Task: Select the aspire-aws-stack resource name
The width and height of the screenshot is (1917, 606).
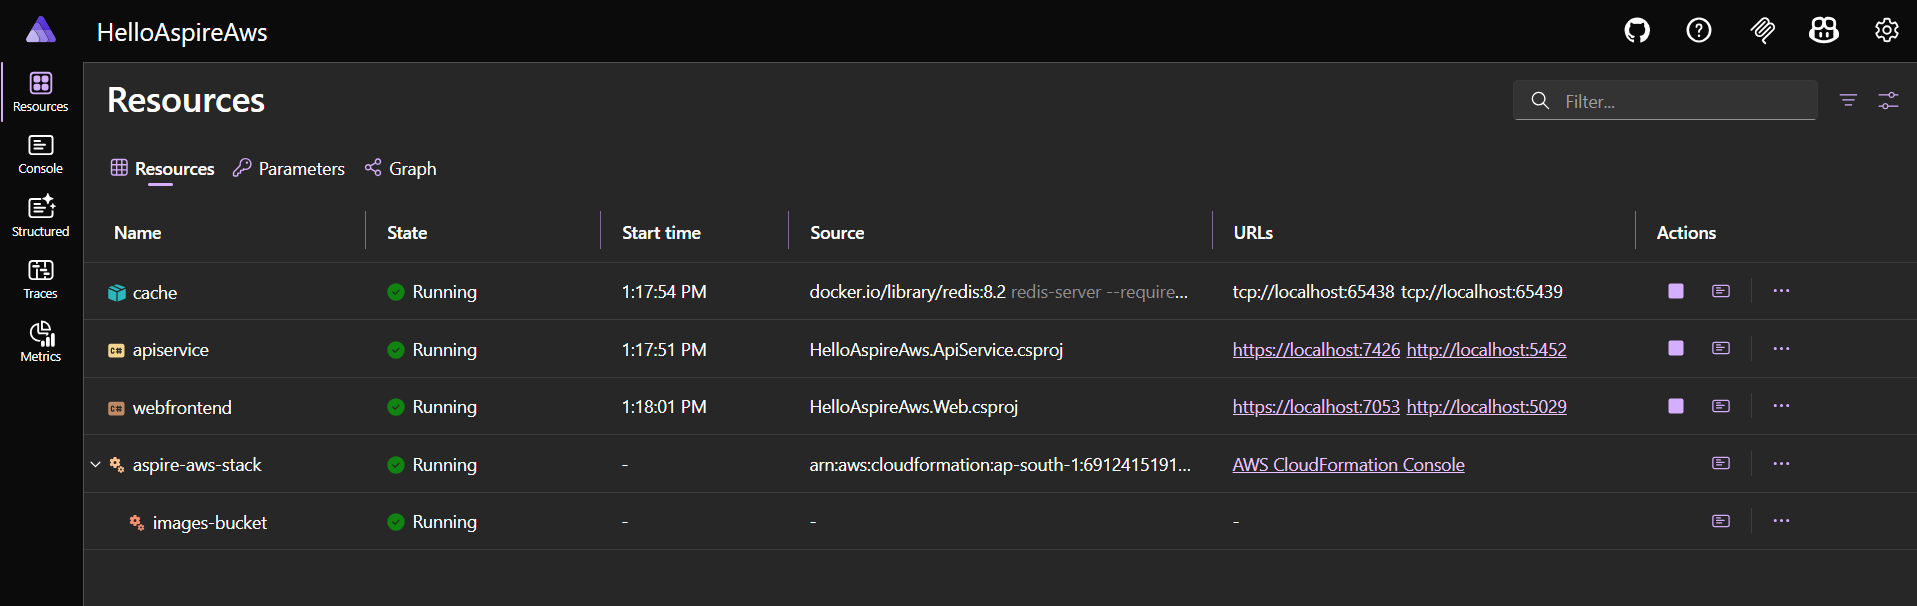Action: [197, 464]
